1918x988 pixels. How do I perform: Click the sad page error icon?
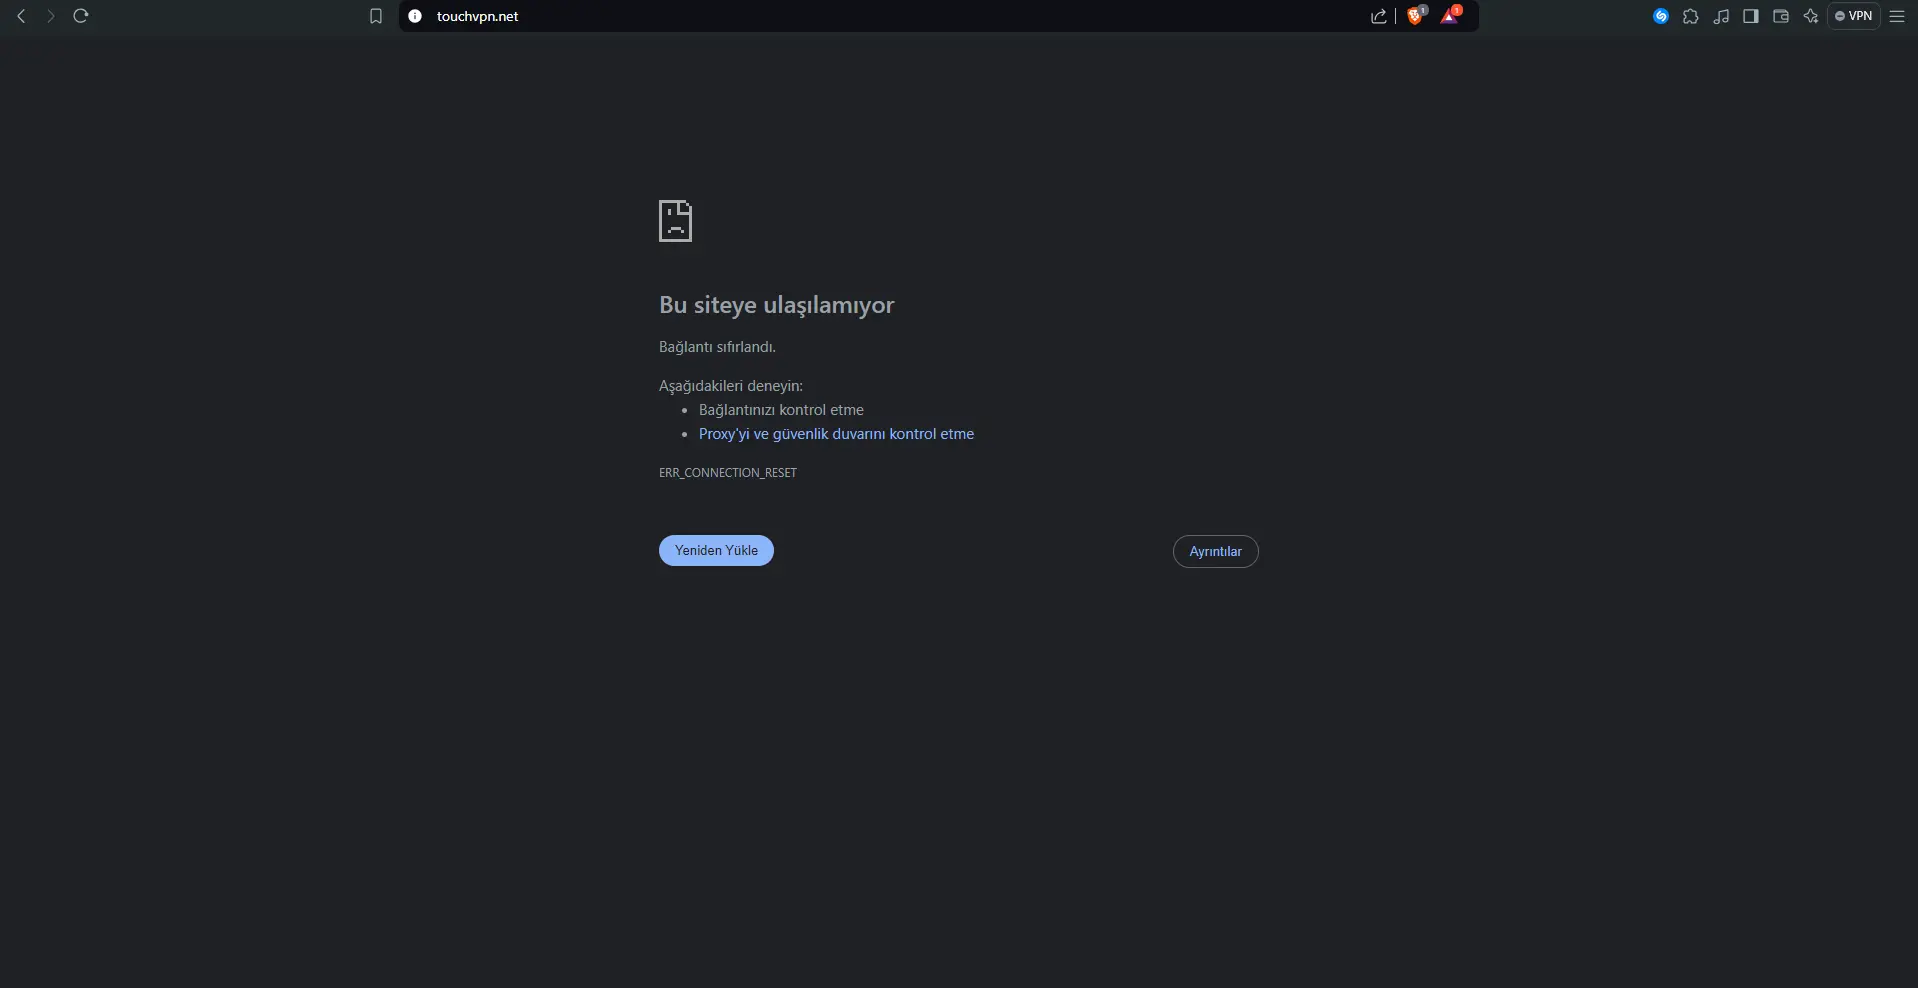[x=675, y=221]
